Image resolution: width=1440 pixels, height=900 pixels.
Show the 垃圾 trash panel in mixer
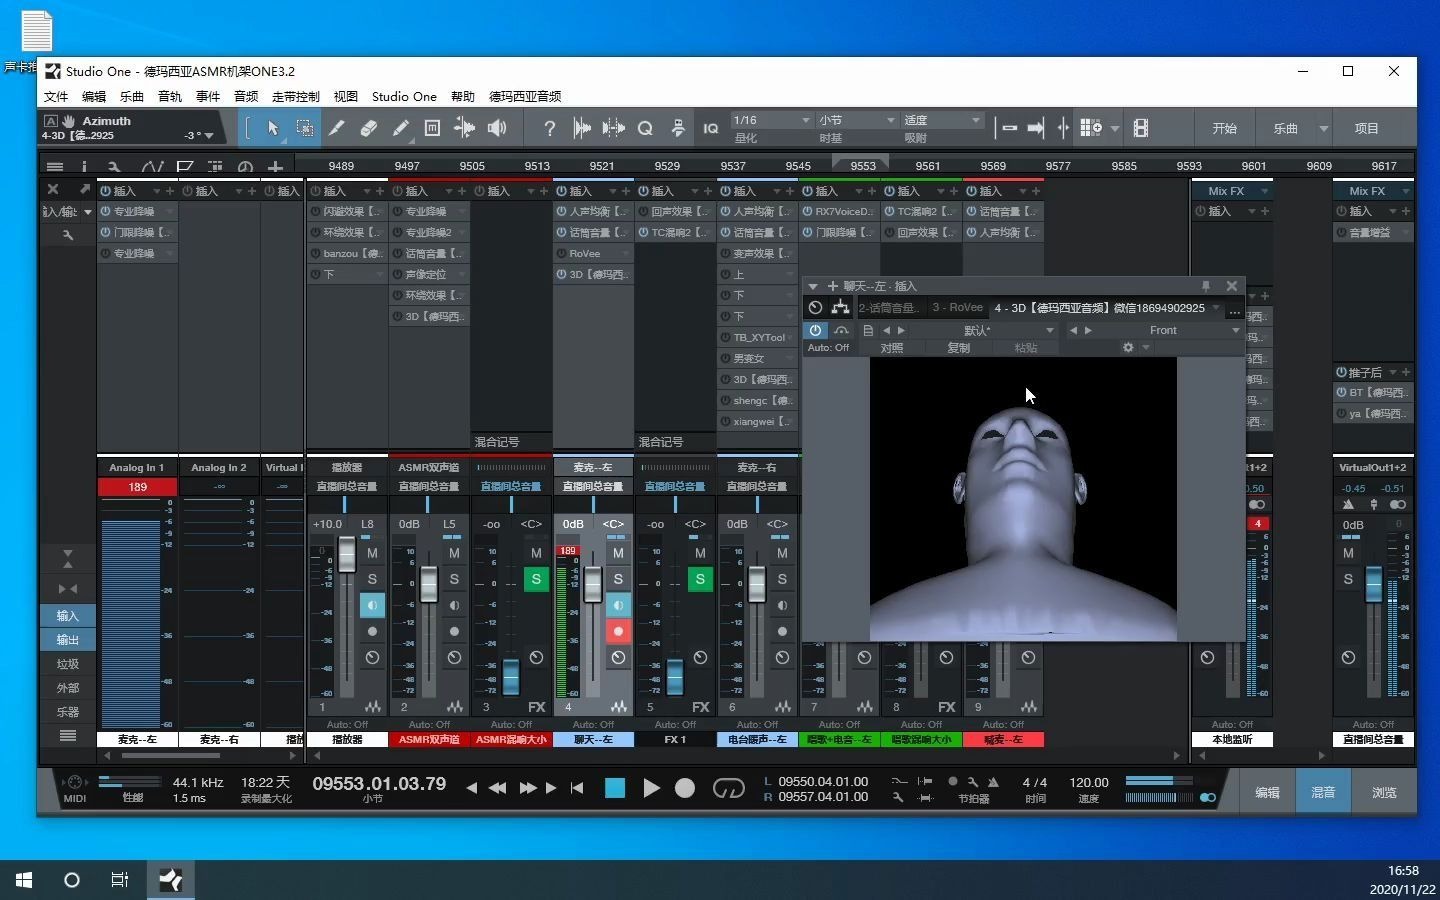tap(68, 664)
